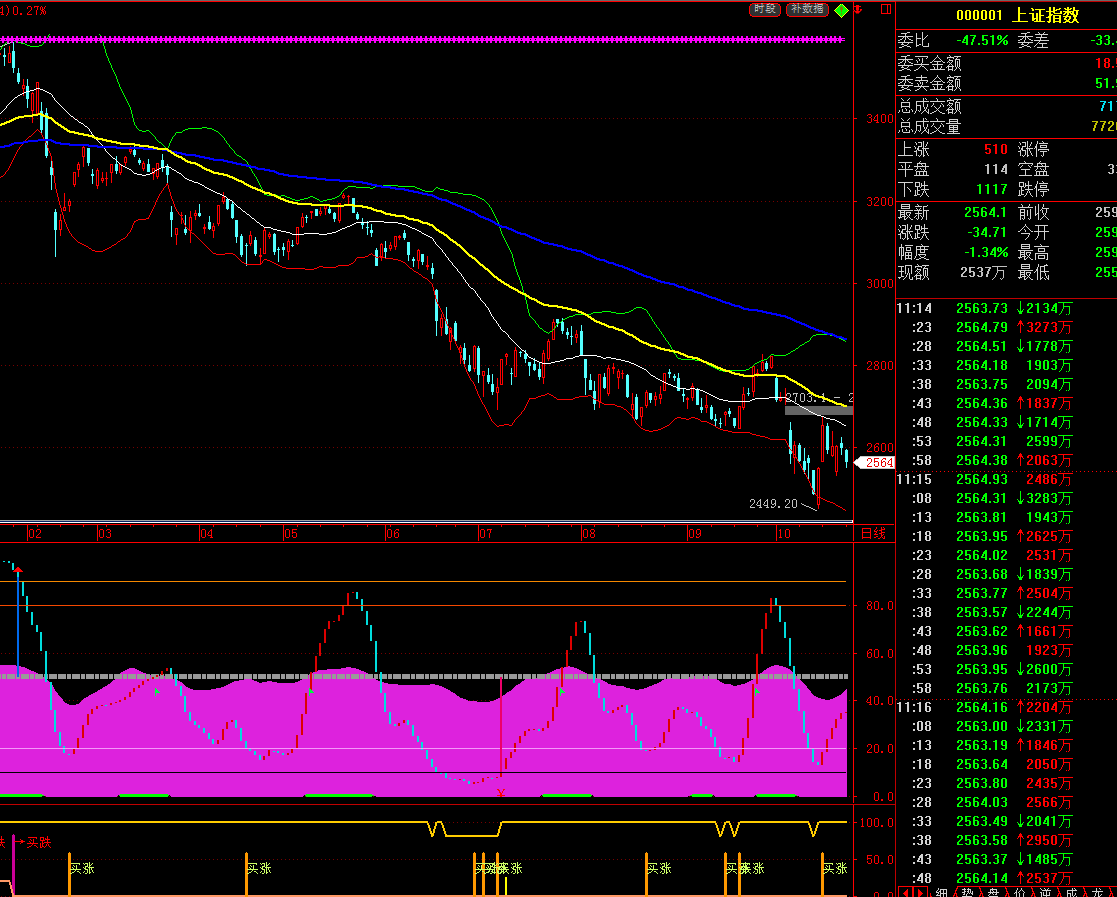The image size is (1117, 897).
Task: Click the 现额 2537万 value
Action: pyautogui.click(x=983, y=272)
